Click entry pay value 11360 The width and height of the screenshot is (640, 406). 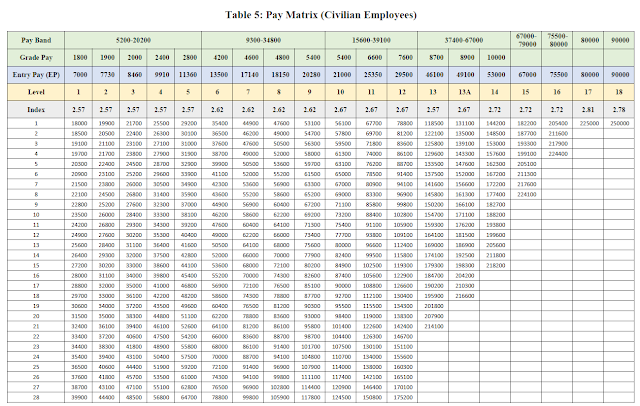point(188,75)
